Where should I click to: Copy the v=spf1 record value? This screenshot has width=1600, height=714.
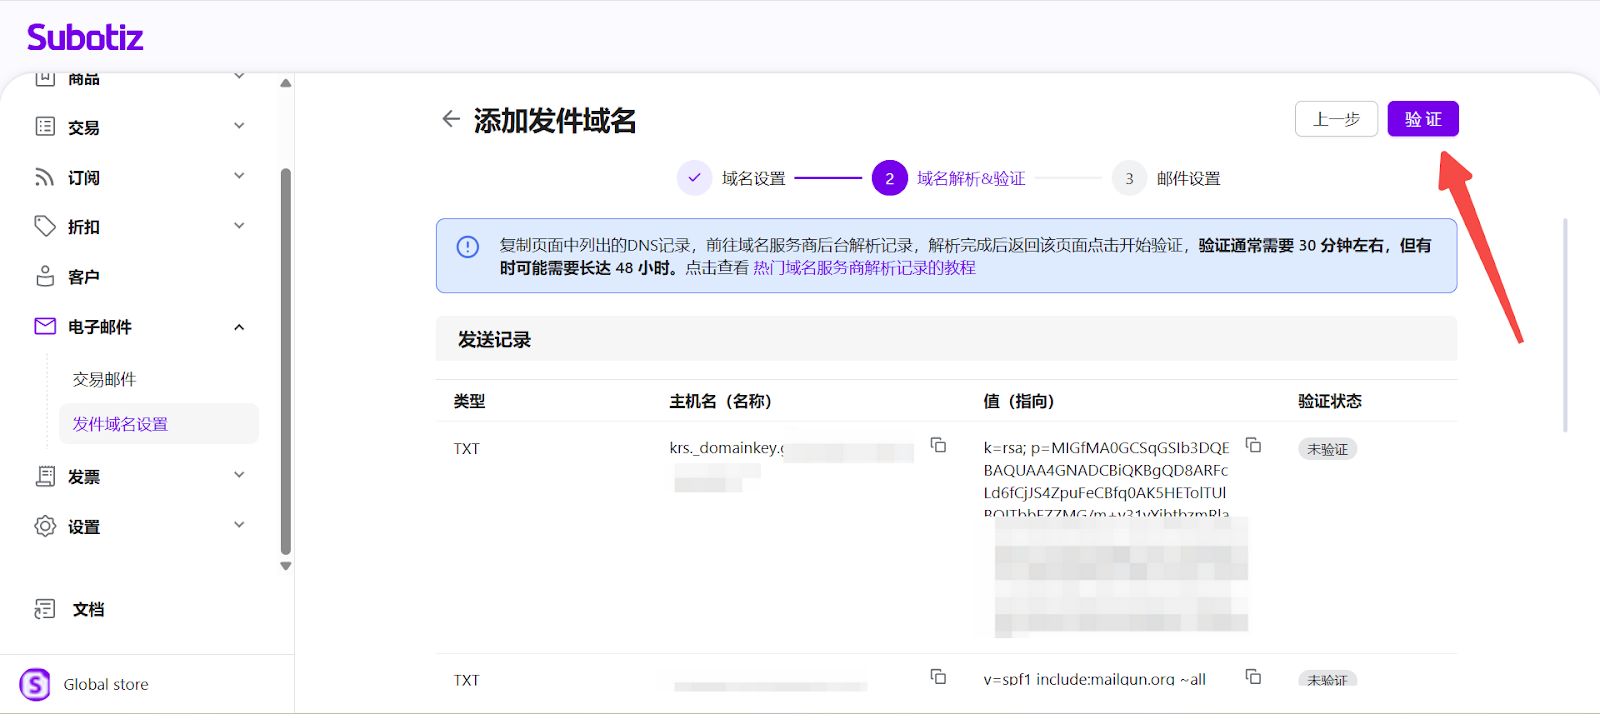click(x=1253, y=677)
